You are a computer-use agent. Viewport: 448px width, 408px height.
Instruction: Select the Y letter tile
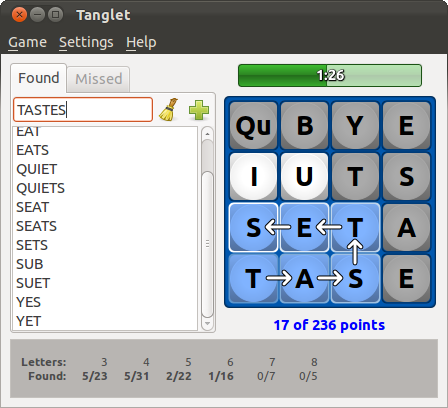[355, 125]
